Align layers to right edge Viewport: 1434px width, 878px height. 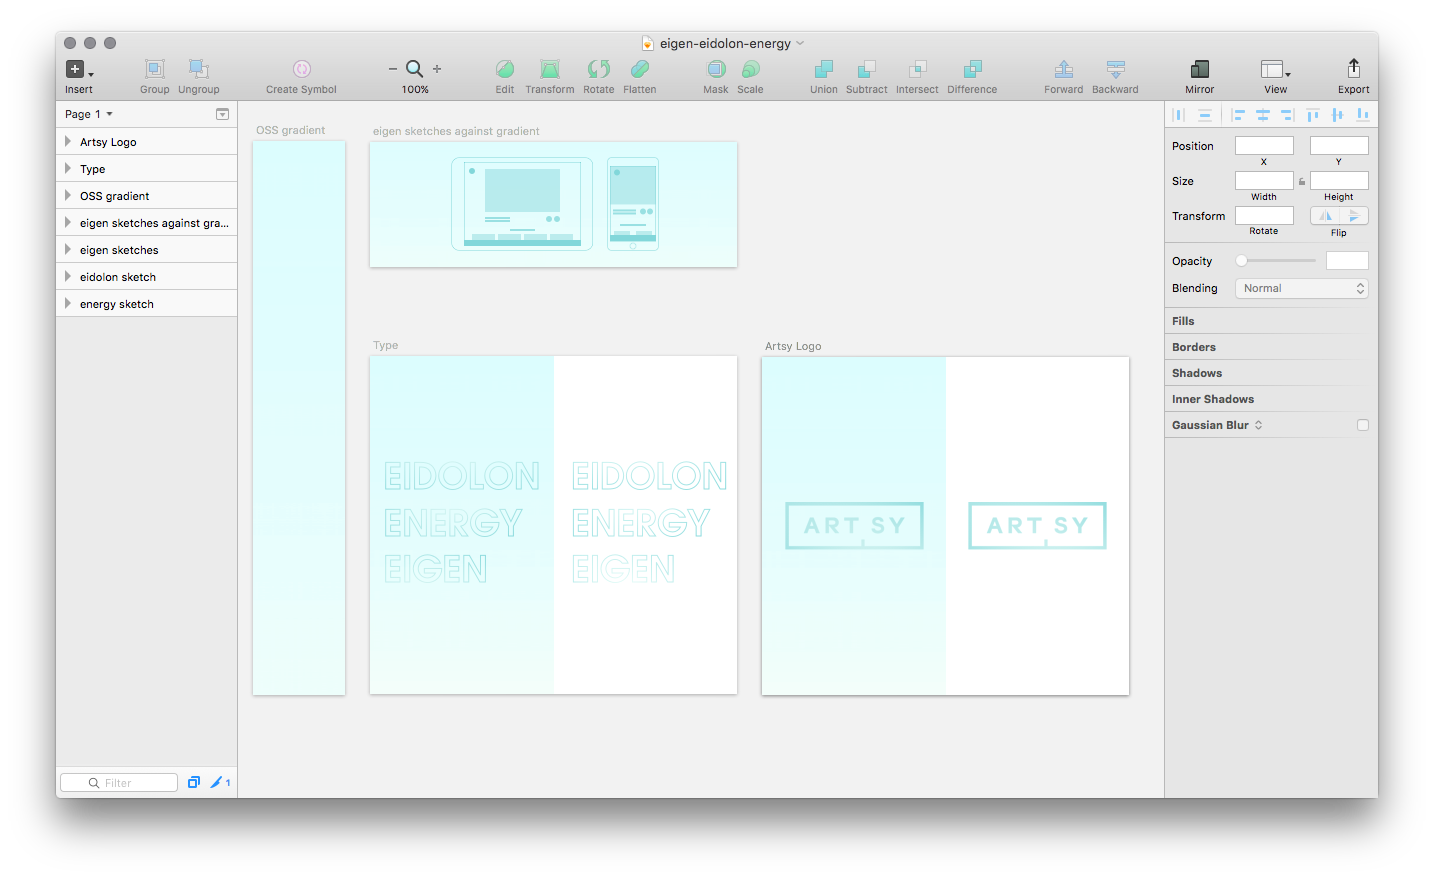(1287, 115)
